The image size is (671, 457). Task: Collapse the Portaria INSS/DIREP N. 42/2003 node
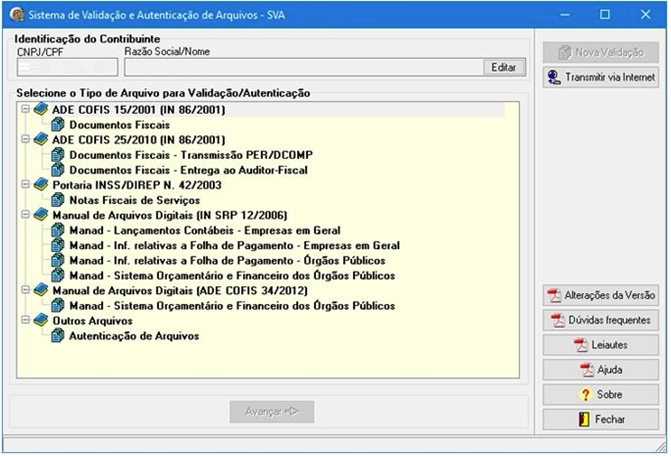point(25,184)
